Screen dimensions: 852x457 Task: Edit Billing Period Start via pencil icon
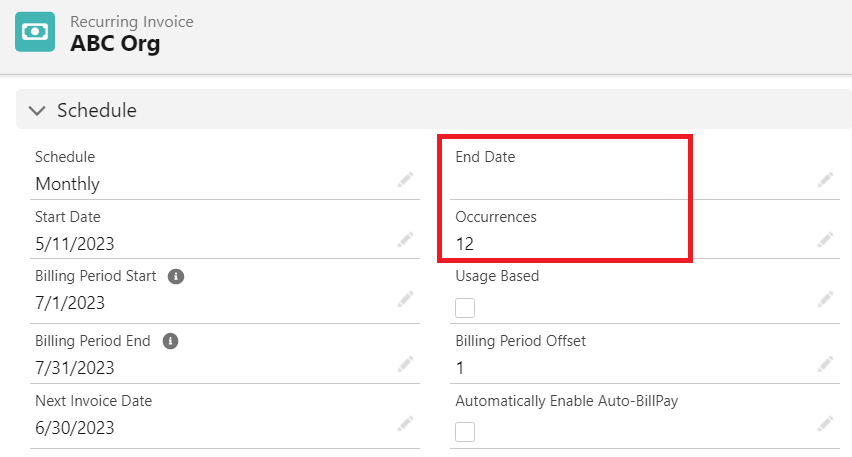(404, 299)
